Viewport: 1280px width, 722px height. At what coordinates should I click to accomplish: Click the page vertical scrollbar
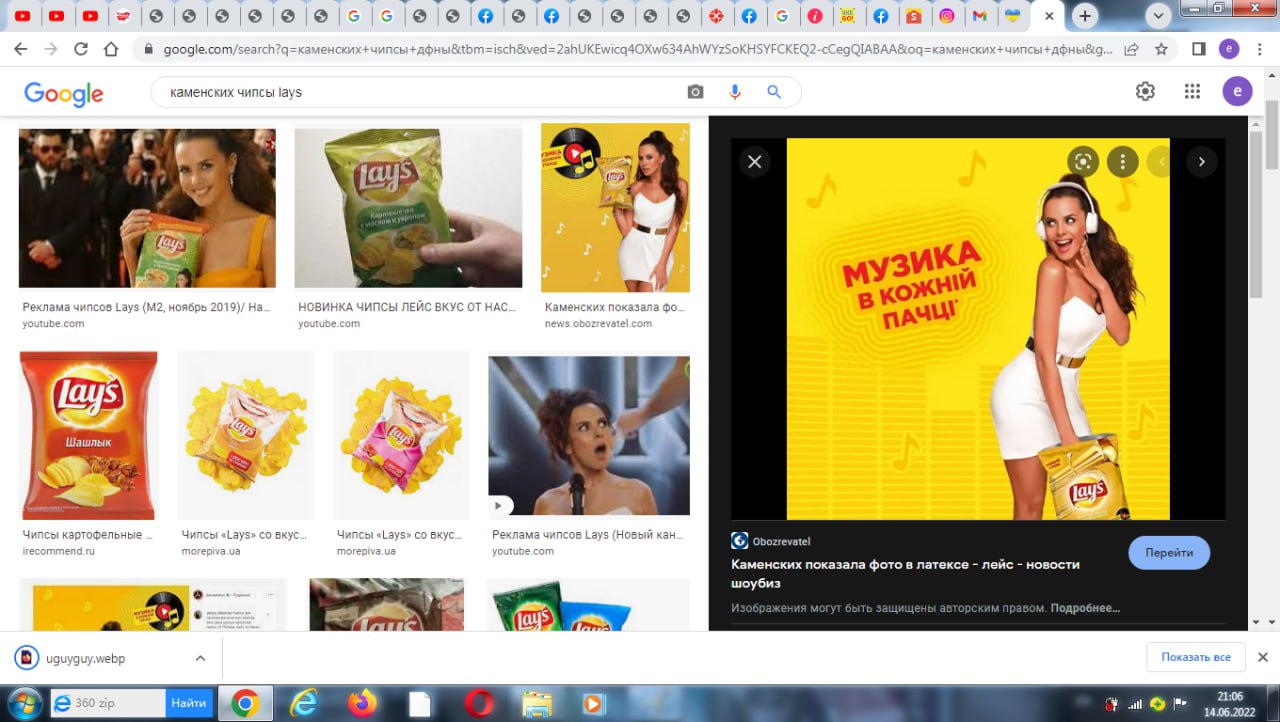pyautogui.click(x=1272, y=134)
